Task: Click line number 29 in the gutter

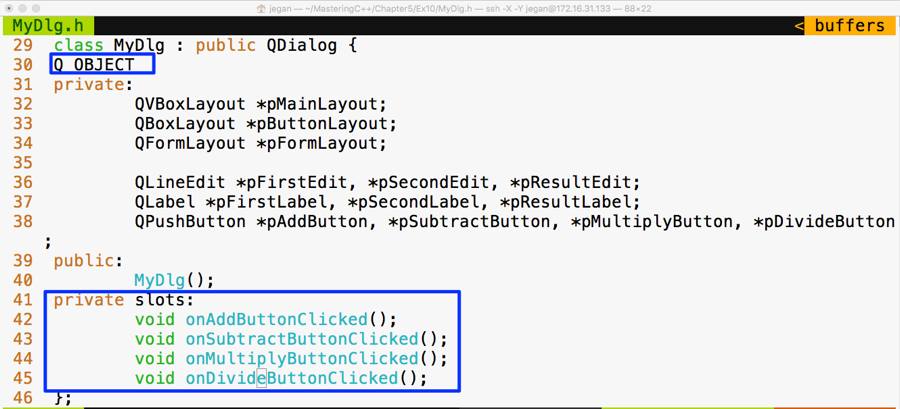Action: pos(23,45)
